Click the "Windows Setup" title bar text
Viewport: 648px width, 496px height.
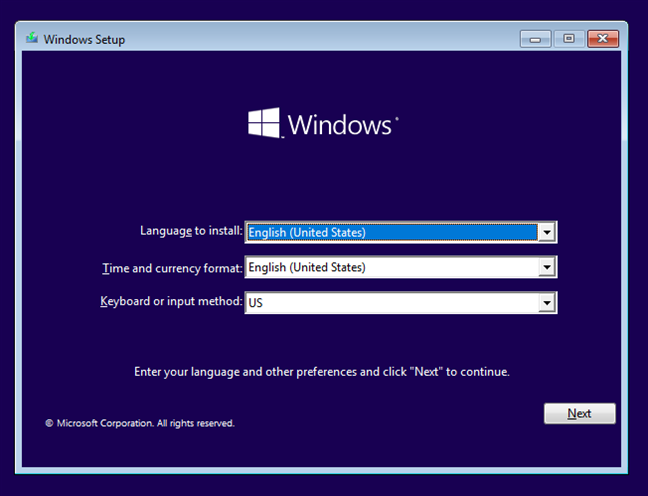85,39
